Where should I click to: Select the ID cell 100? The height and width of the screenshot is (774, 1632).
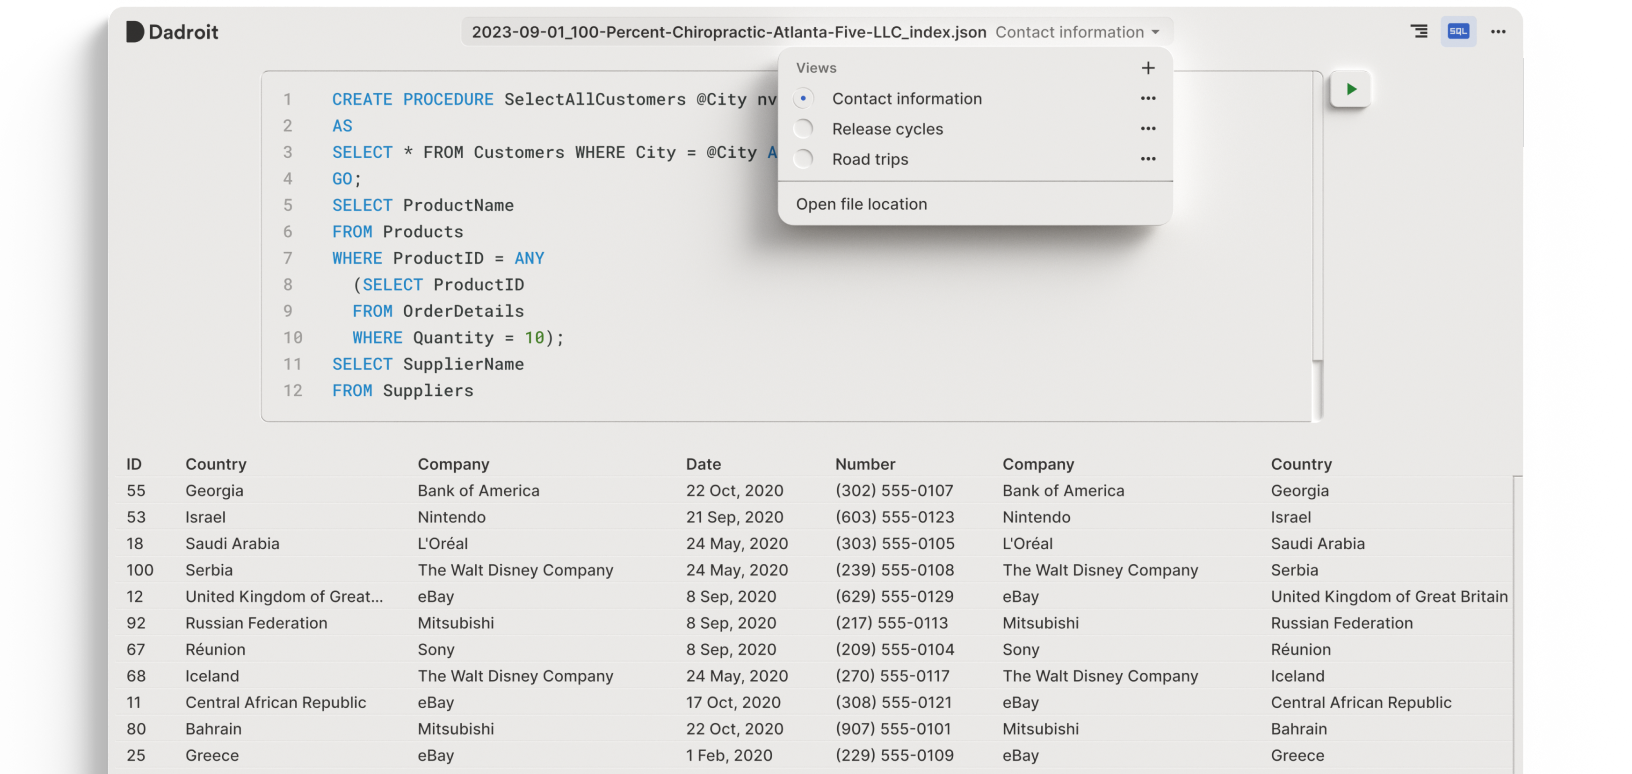(140, 570)
